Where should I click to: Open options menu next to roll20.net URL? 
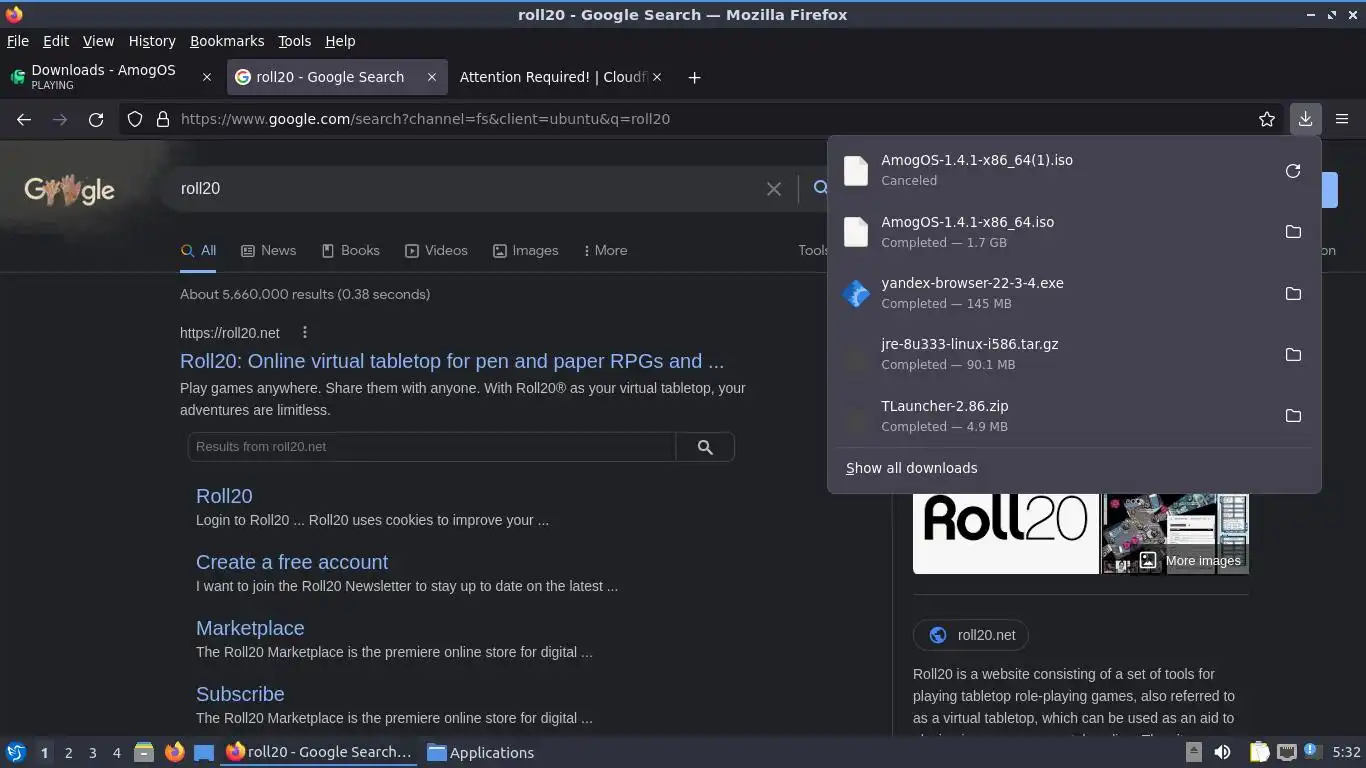click(x=305, y=333)
